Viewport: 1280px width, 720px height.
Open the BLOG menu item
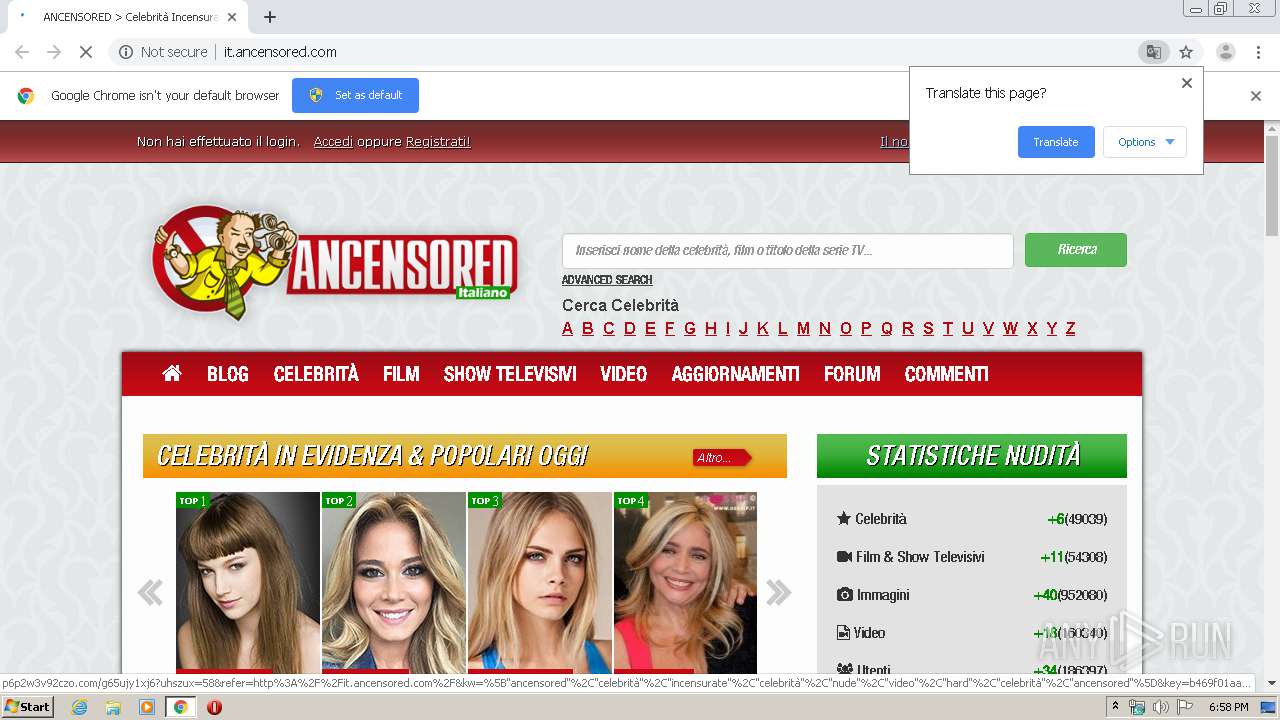[x=228, y=374]
